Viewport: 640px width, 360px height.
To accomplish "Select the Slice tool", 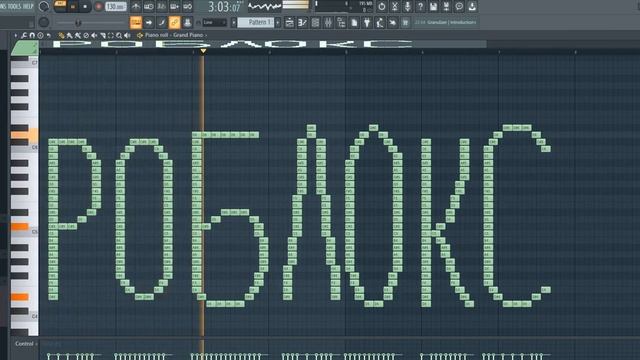I will point(103,36).
